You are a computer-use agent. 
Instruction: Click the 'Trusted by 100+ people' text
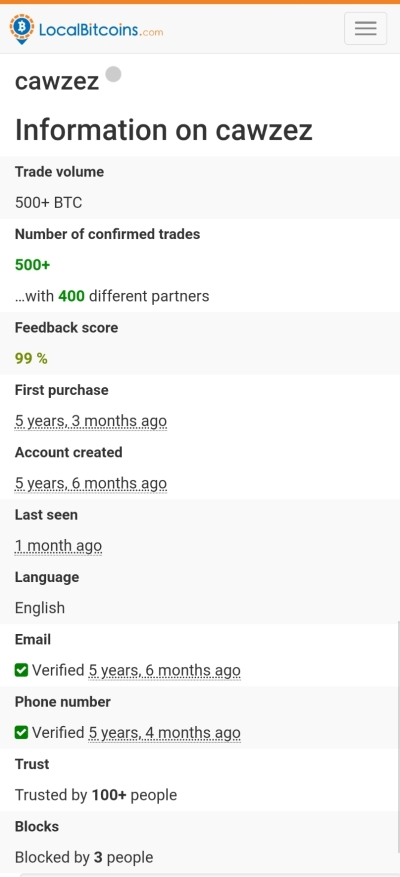click(x=96, y=795)
